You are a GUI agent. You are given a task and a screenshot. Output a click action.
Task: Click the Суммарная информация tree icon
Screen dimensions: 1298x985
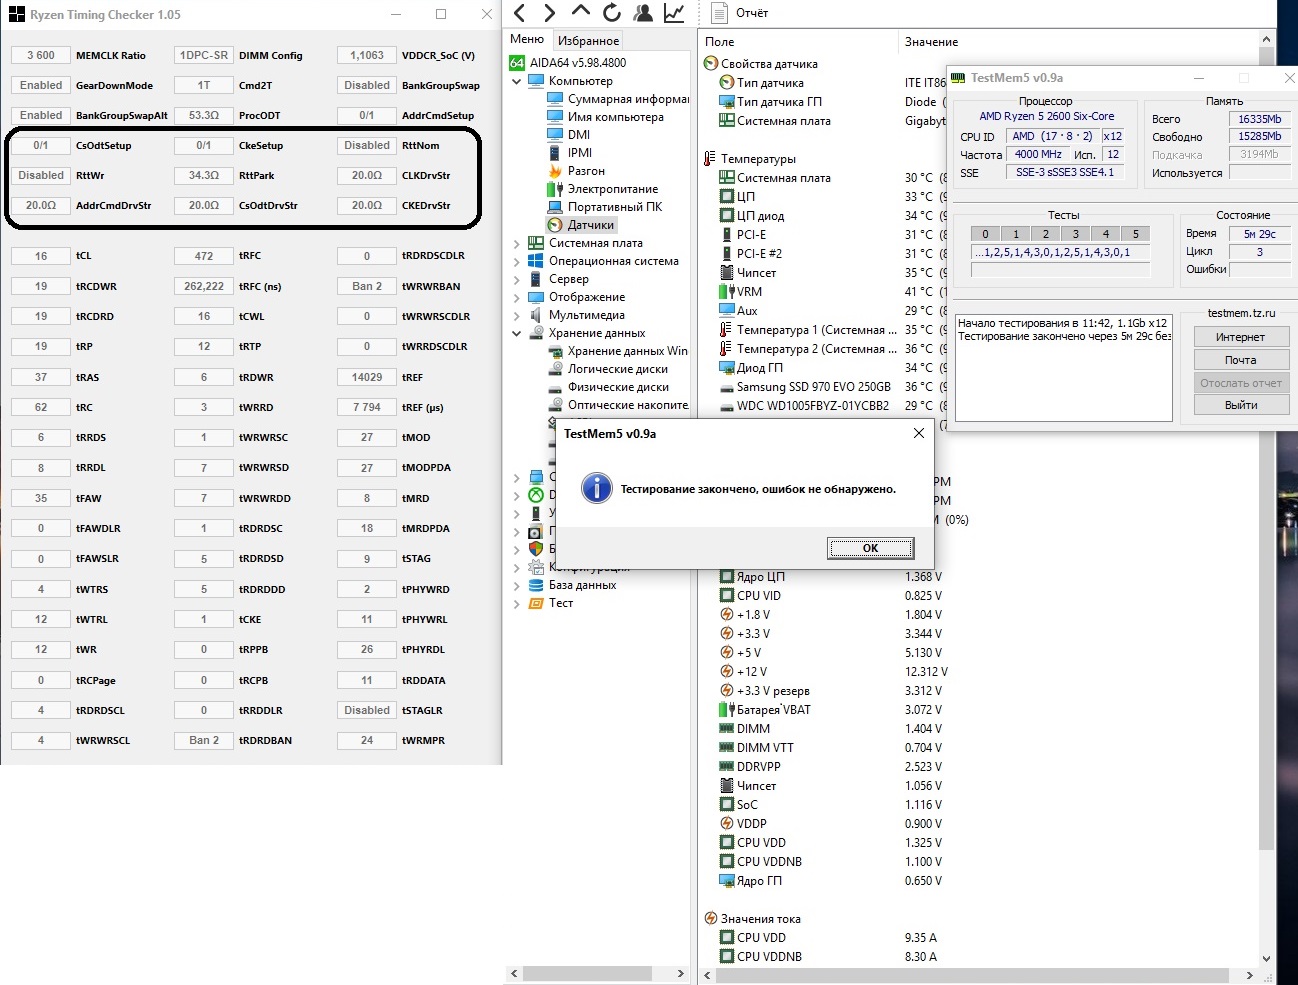pyautogui.click(x=556, y=99)
